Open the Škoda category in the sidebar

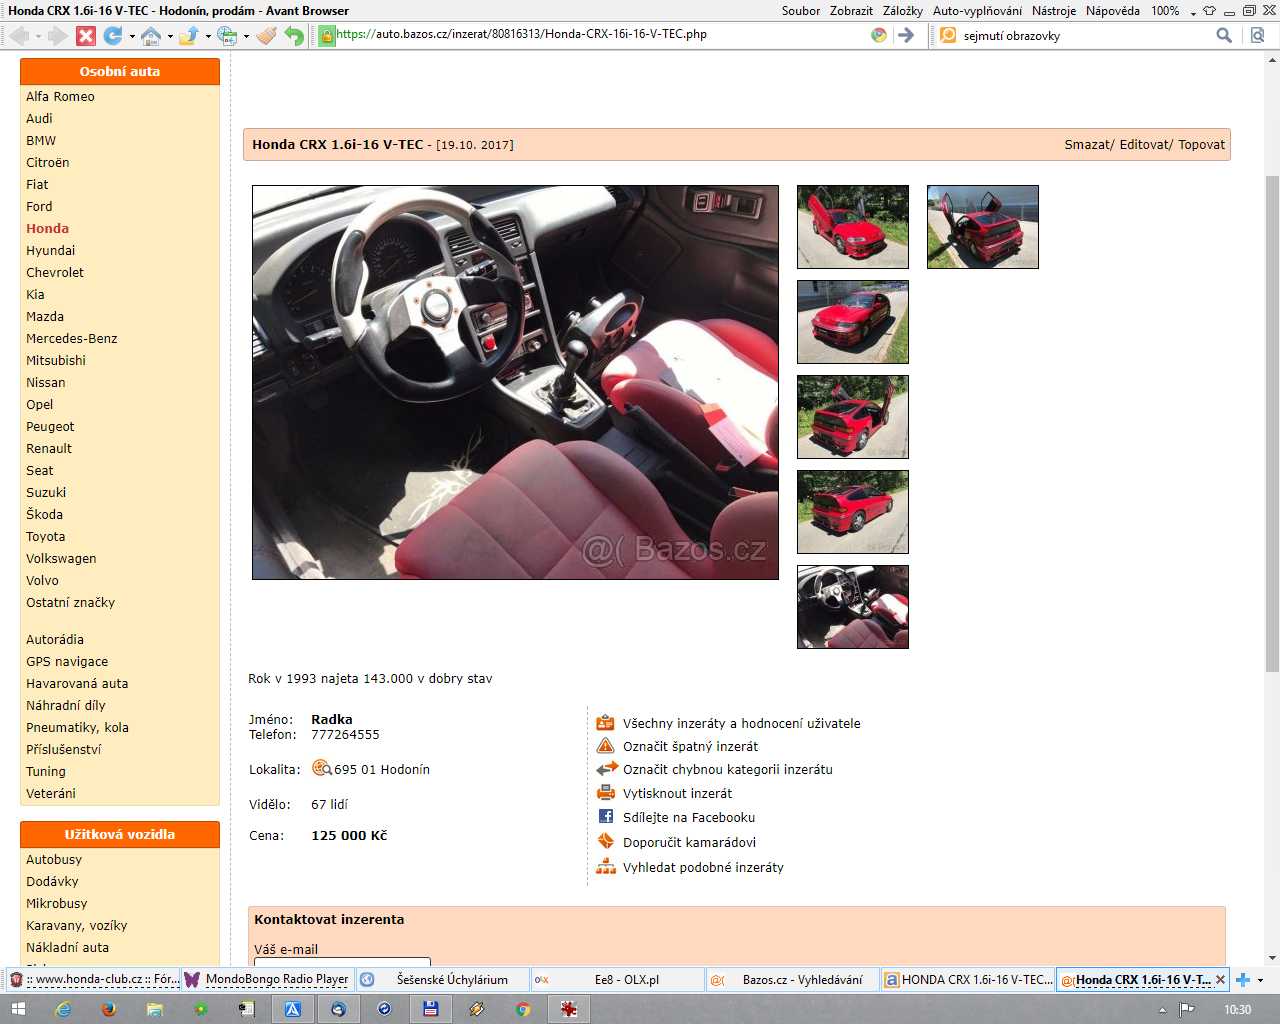(44, 515)
